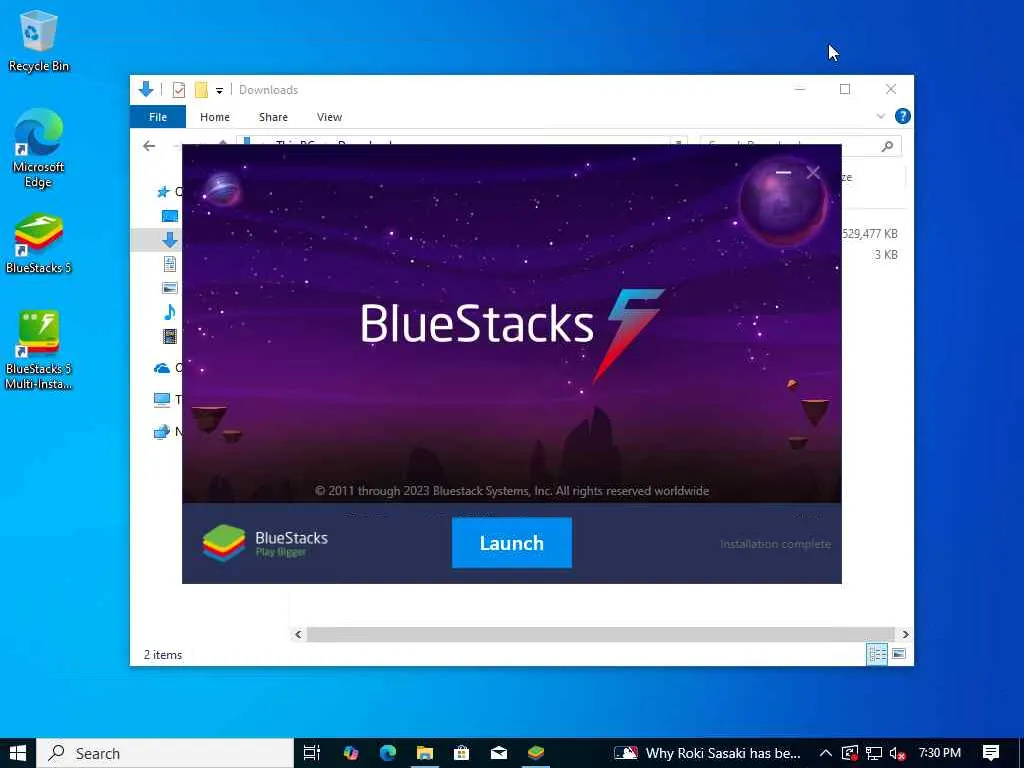
Task: Open the View ribbon tab
Action: coord(329,117)
